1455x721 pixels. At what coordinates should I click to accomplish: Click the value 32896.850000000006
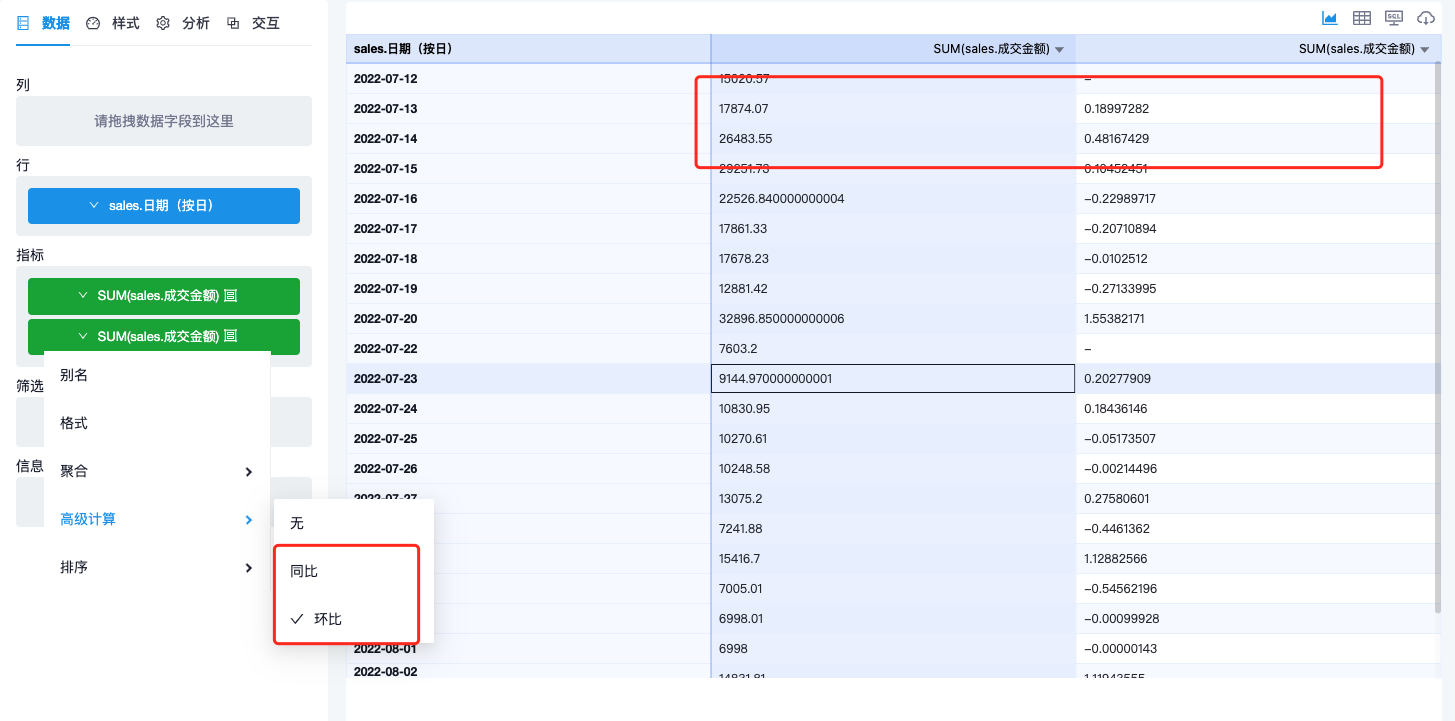(893, 319)
